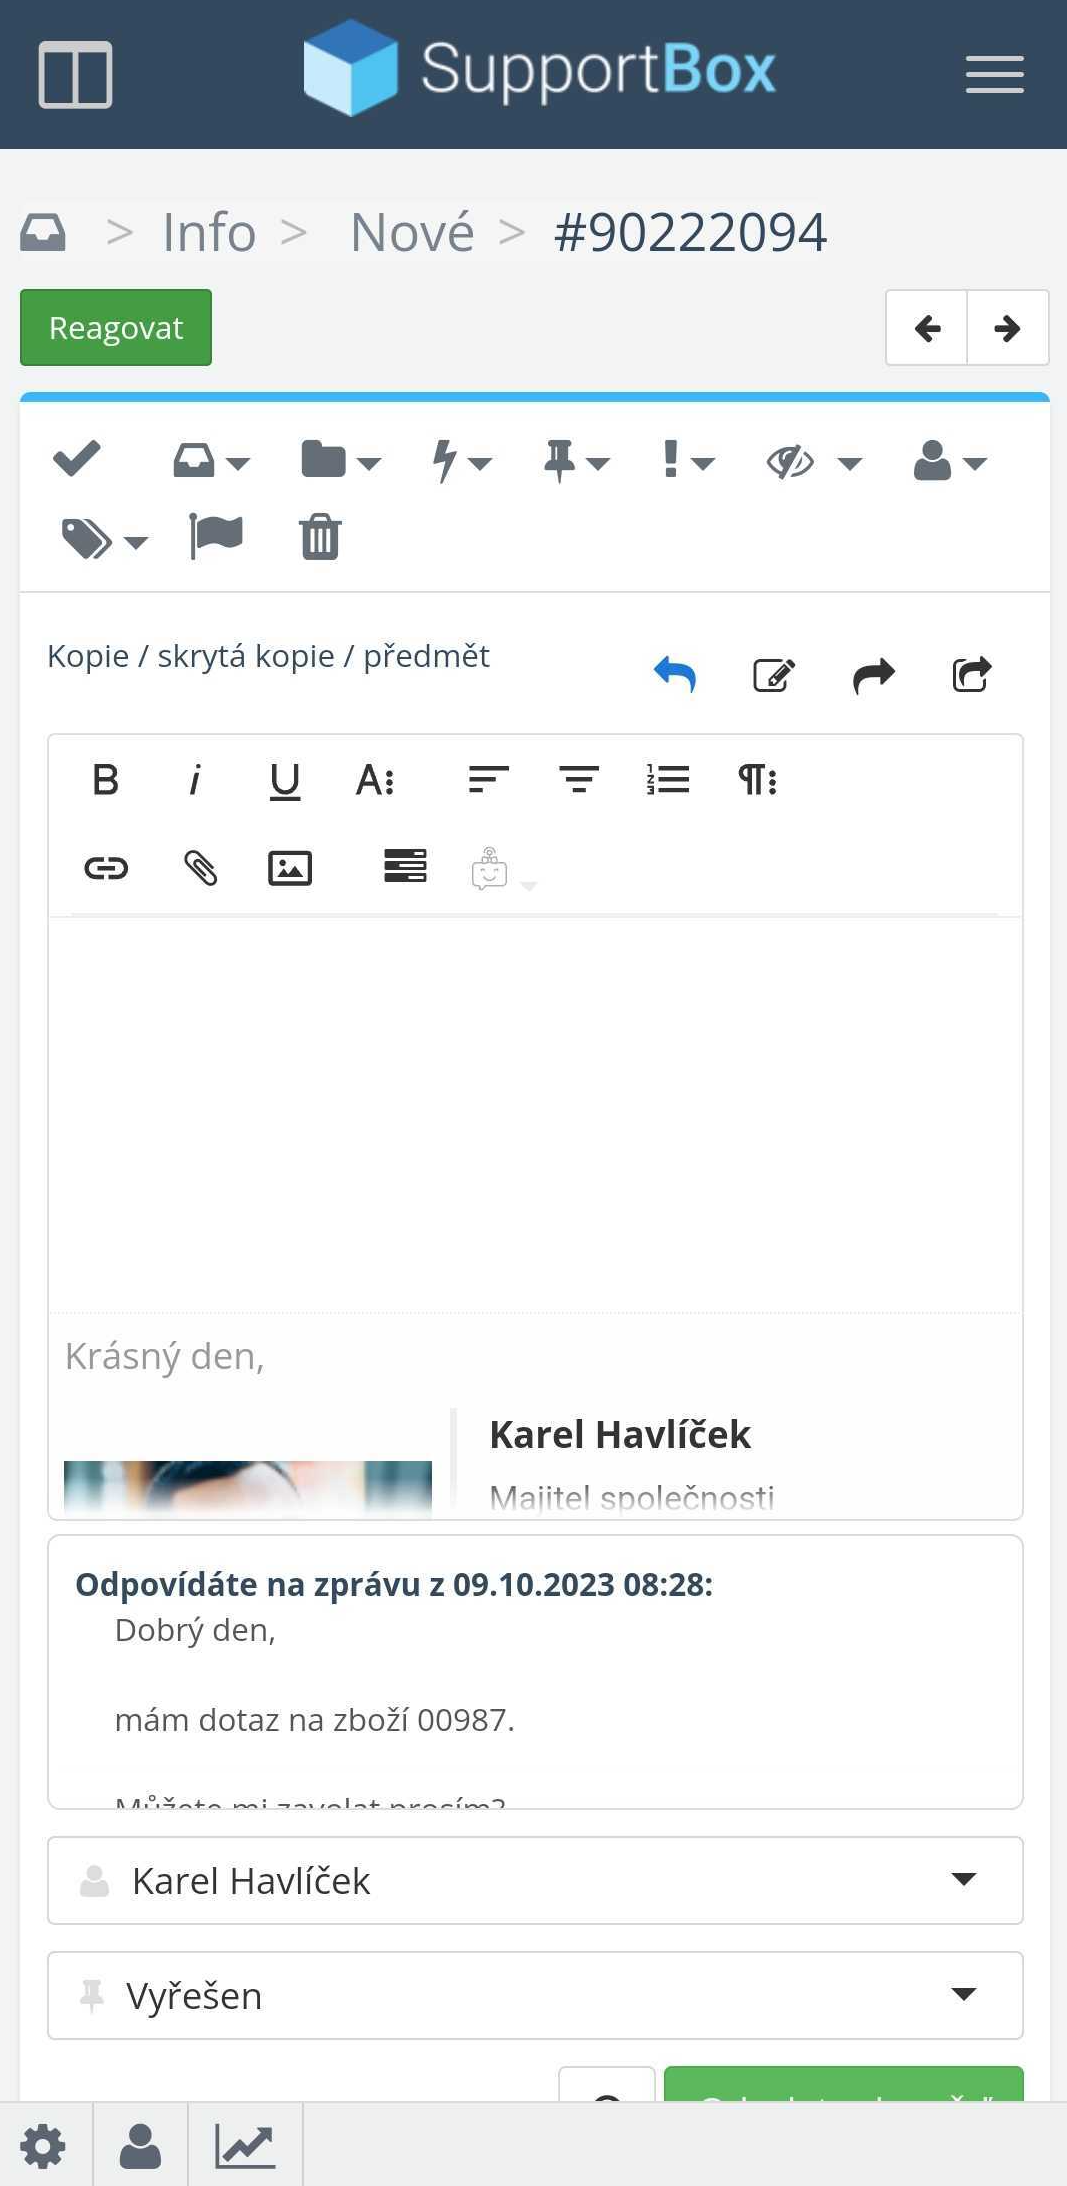
Task: Insert an image
Action: [x=290, y=867]
